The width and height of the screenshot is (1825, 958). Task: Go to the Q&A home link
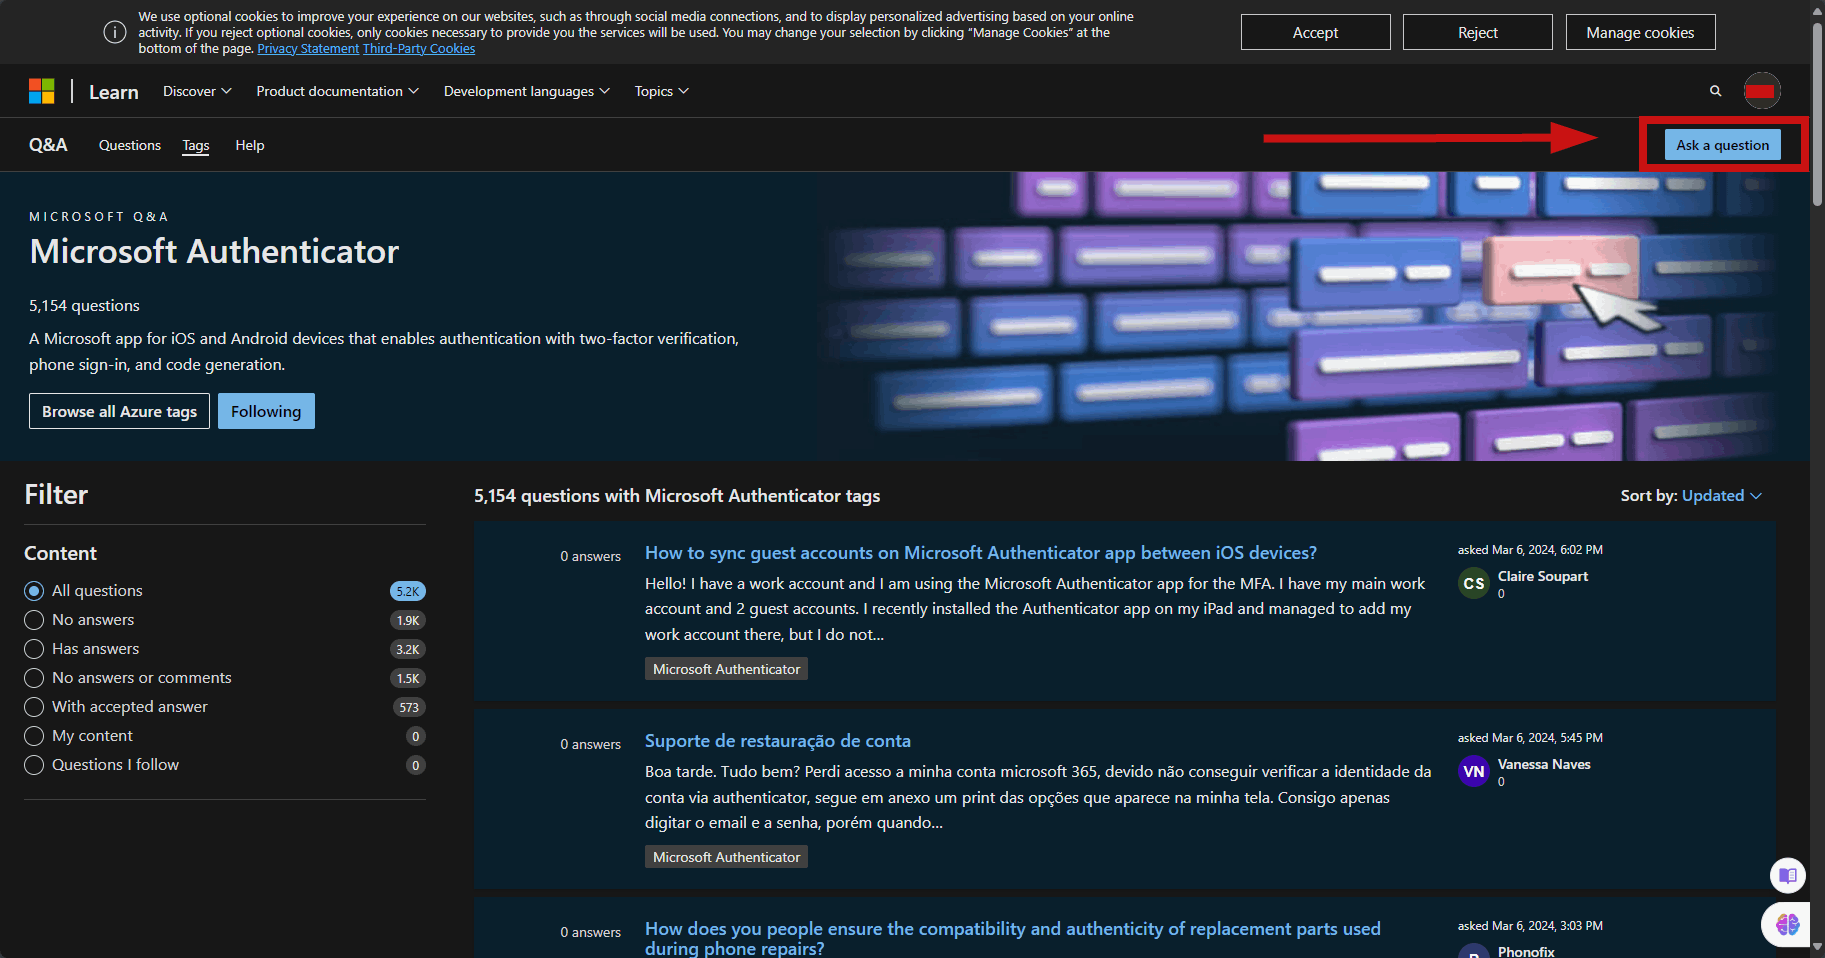click(x=48, y=145)
